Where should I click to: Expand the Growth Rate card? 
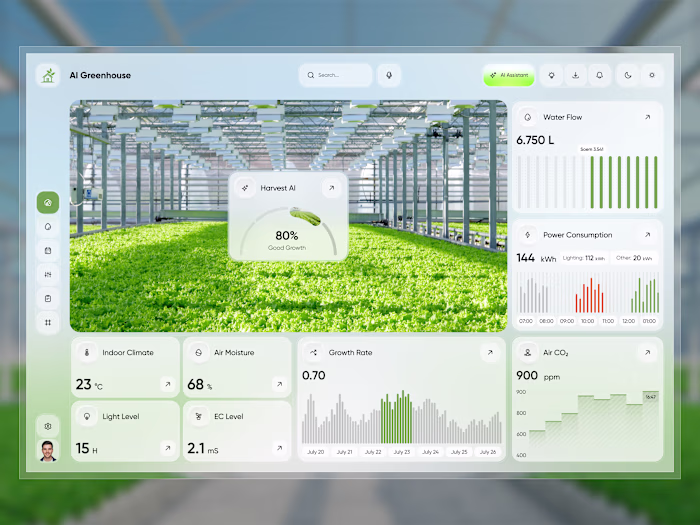490,353
